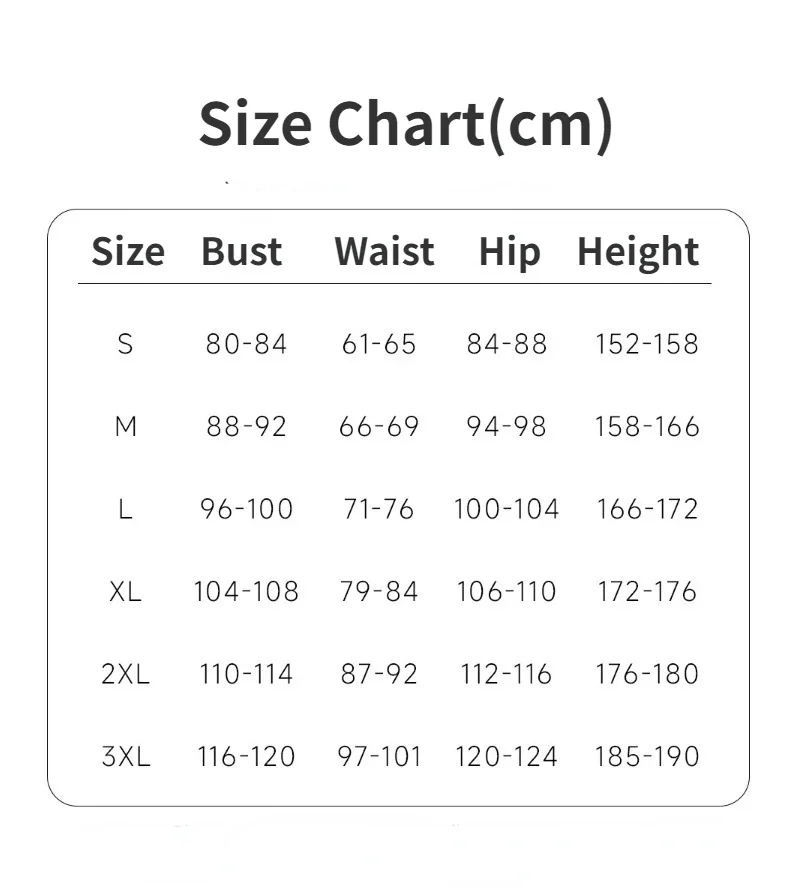Image resolution: width=790 pixels, height=894 pixels.
Task: Select the Bust column header
Action: [x=242, y=252]
